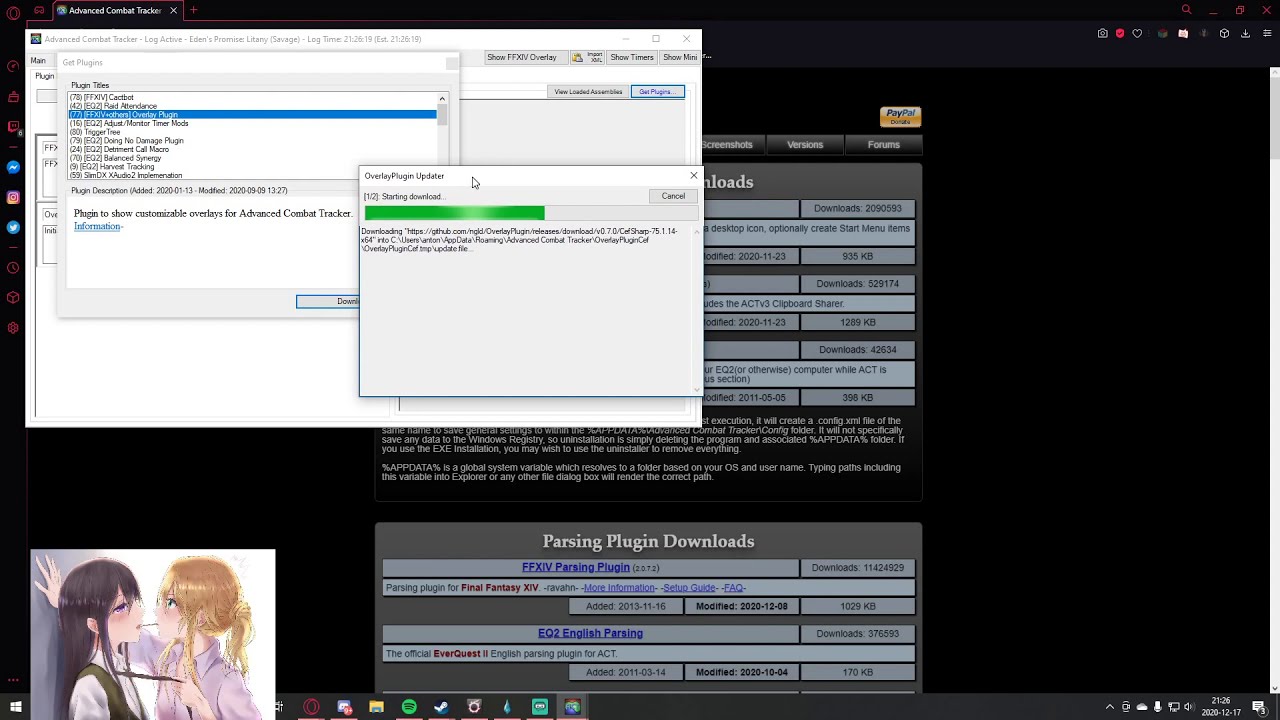This screenshot has height=720, width=1280.
Task: Open Instagram in Opera sidebar
Action: pyautogui.click(x=13, y=197)
